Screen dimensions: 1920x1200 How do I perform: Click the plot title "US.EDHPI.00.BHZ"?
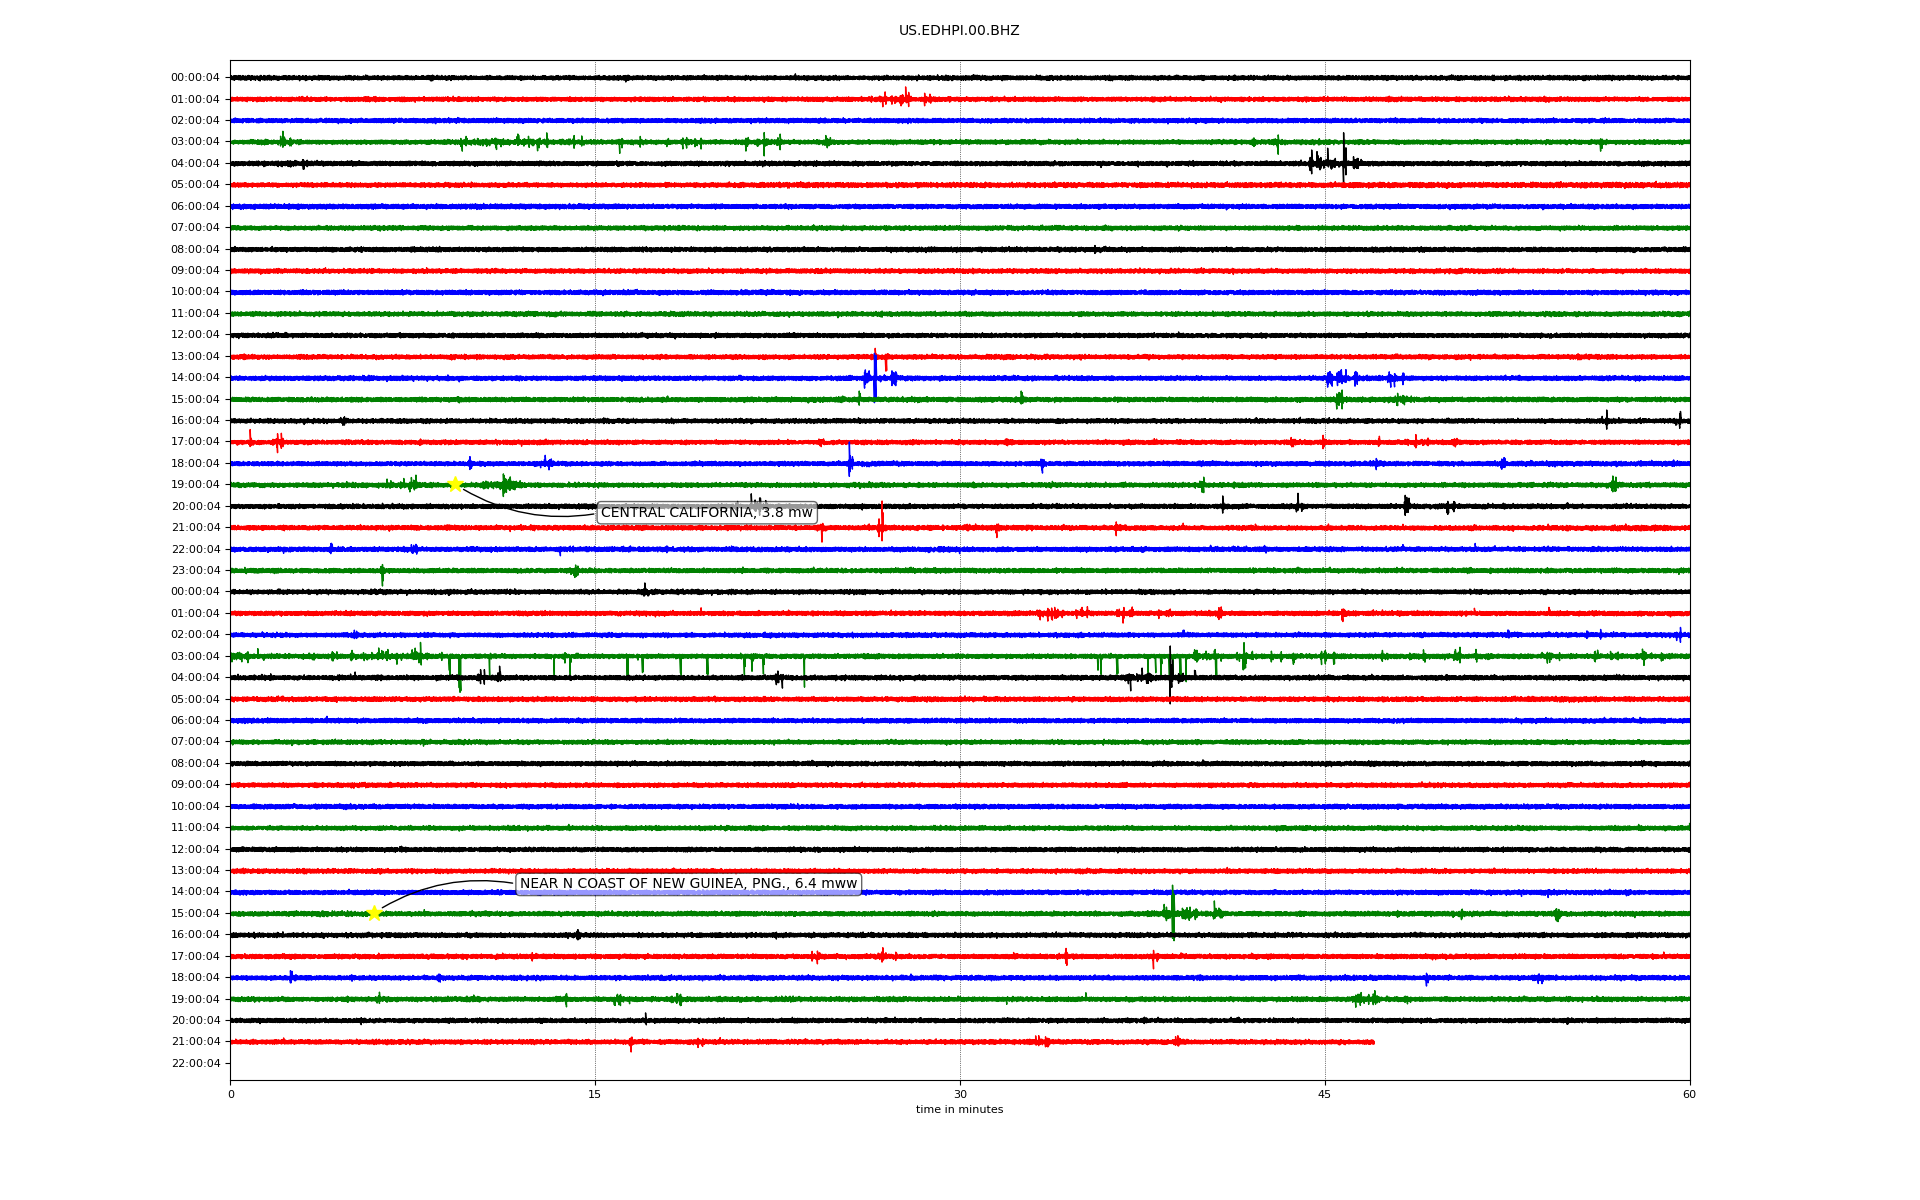959,31
